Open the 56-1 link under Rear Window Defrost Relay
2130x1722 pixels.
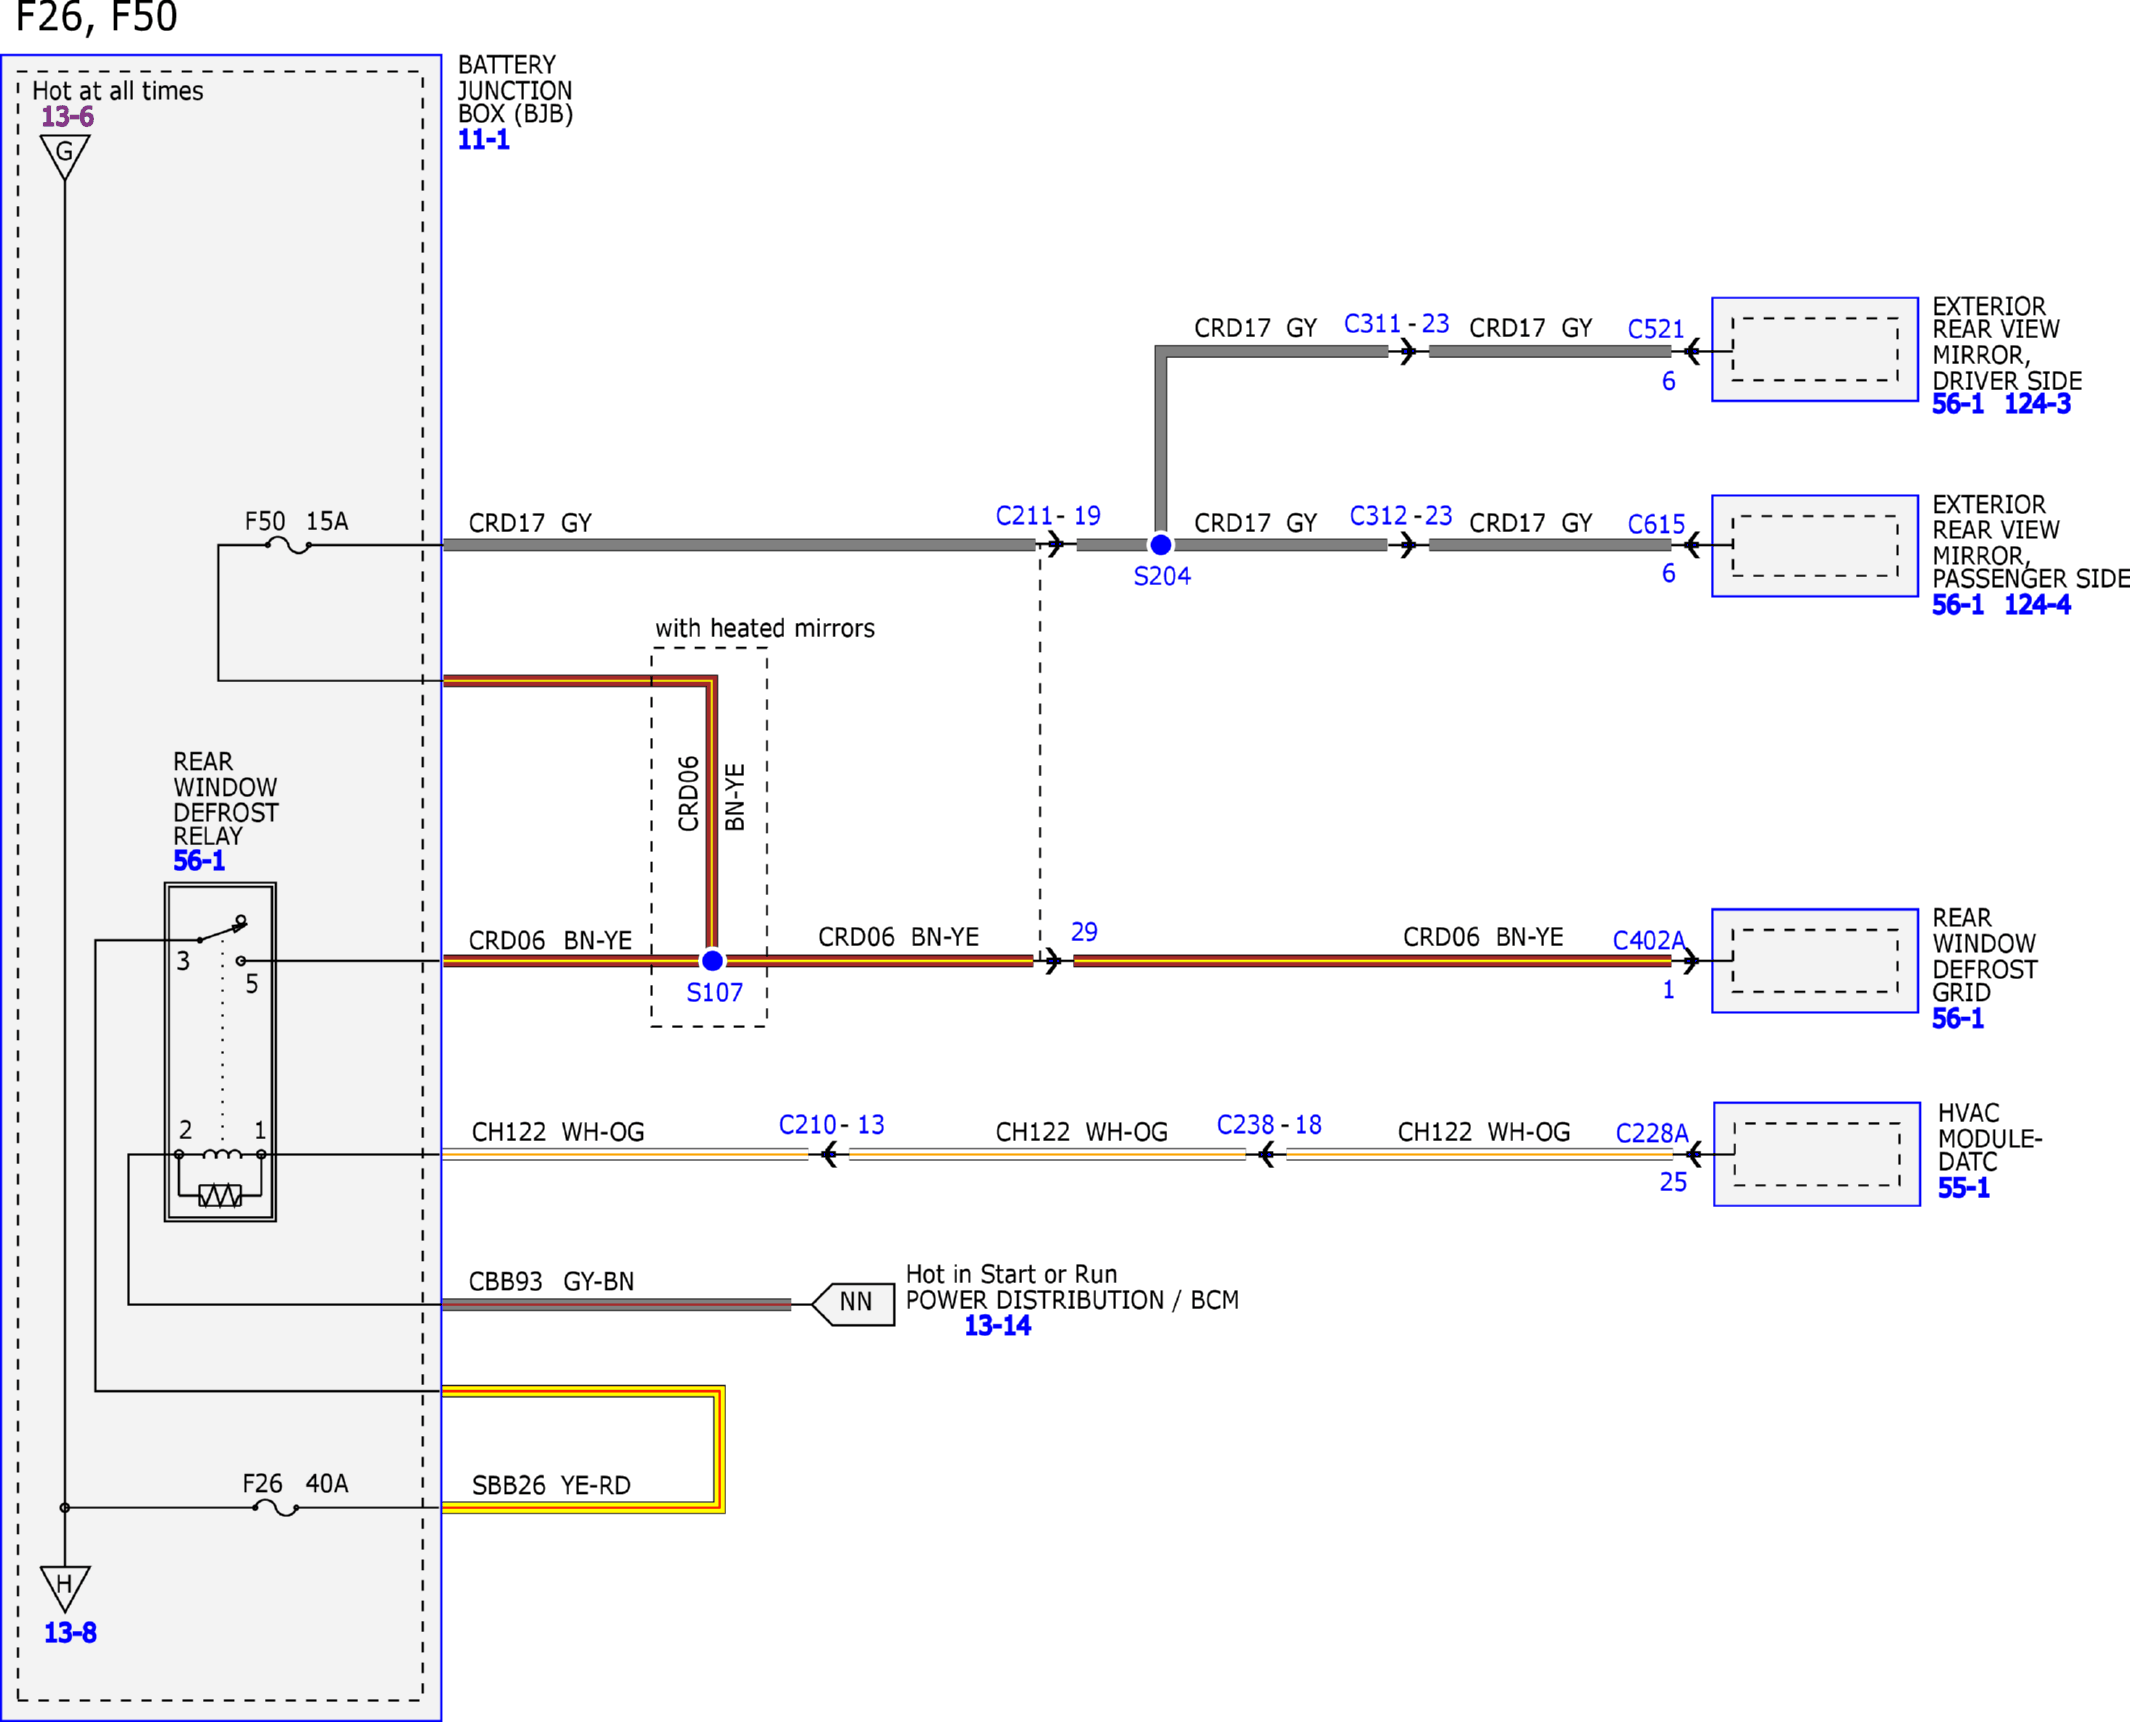(199, 861)
